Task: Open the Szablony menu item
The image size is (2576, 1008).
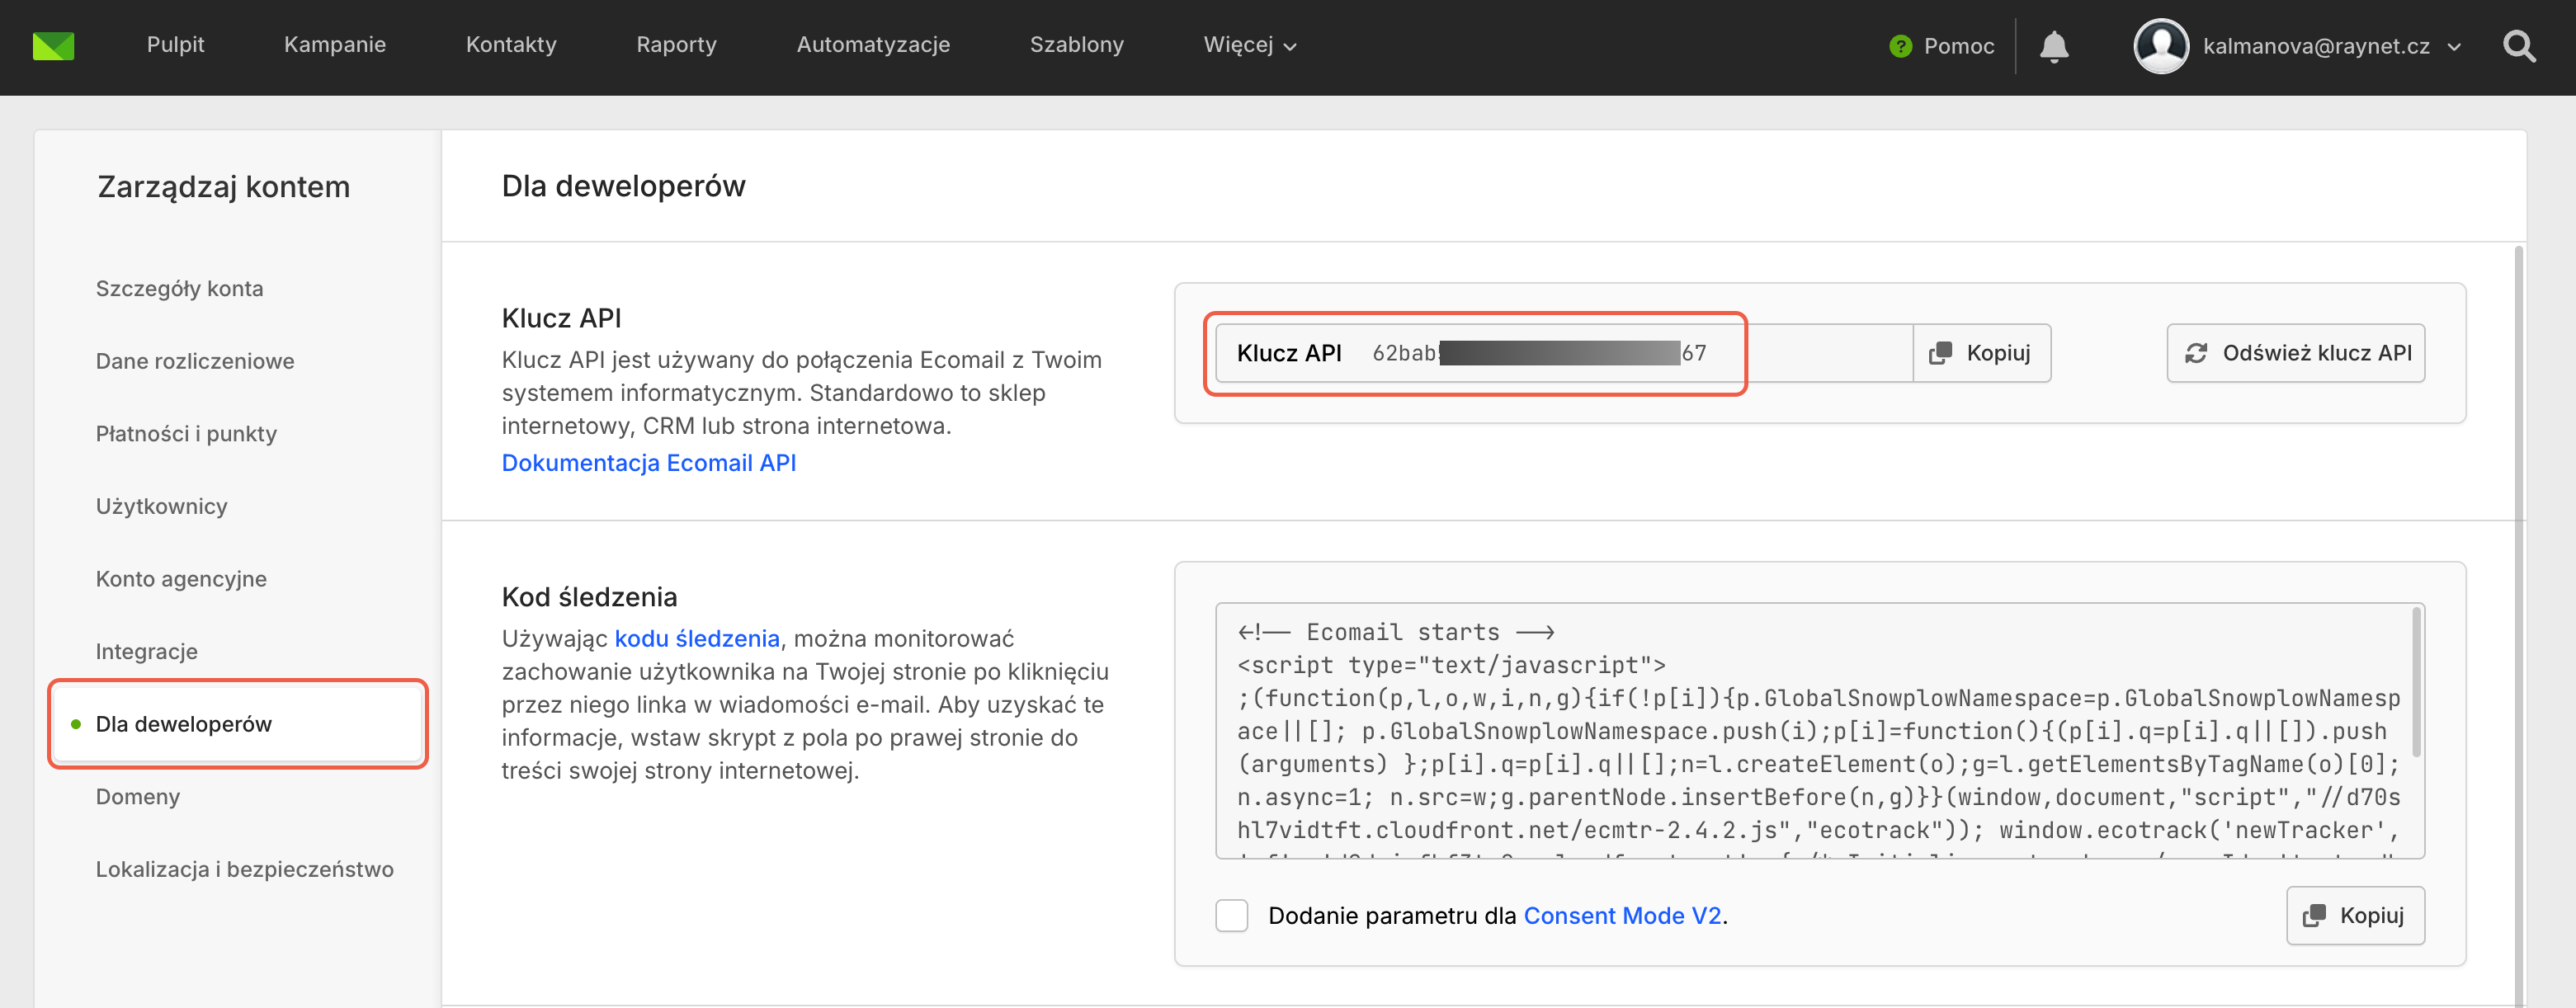Action: click(1077, 45)
